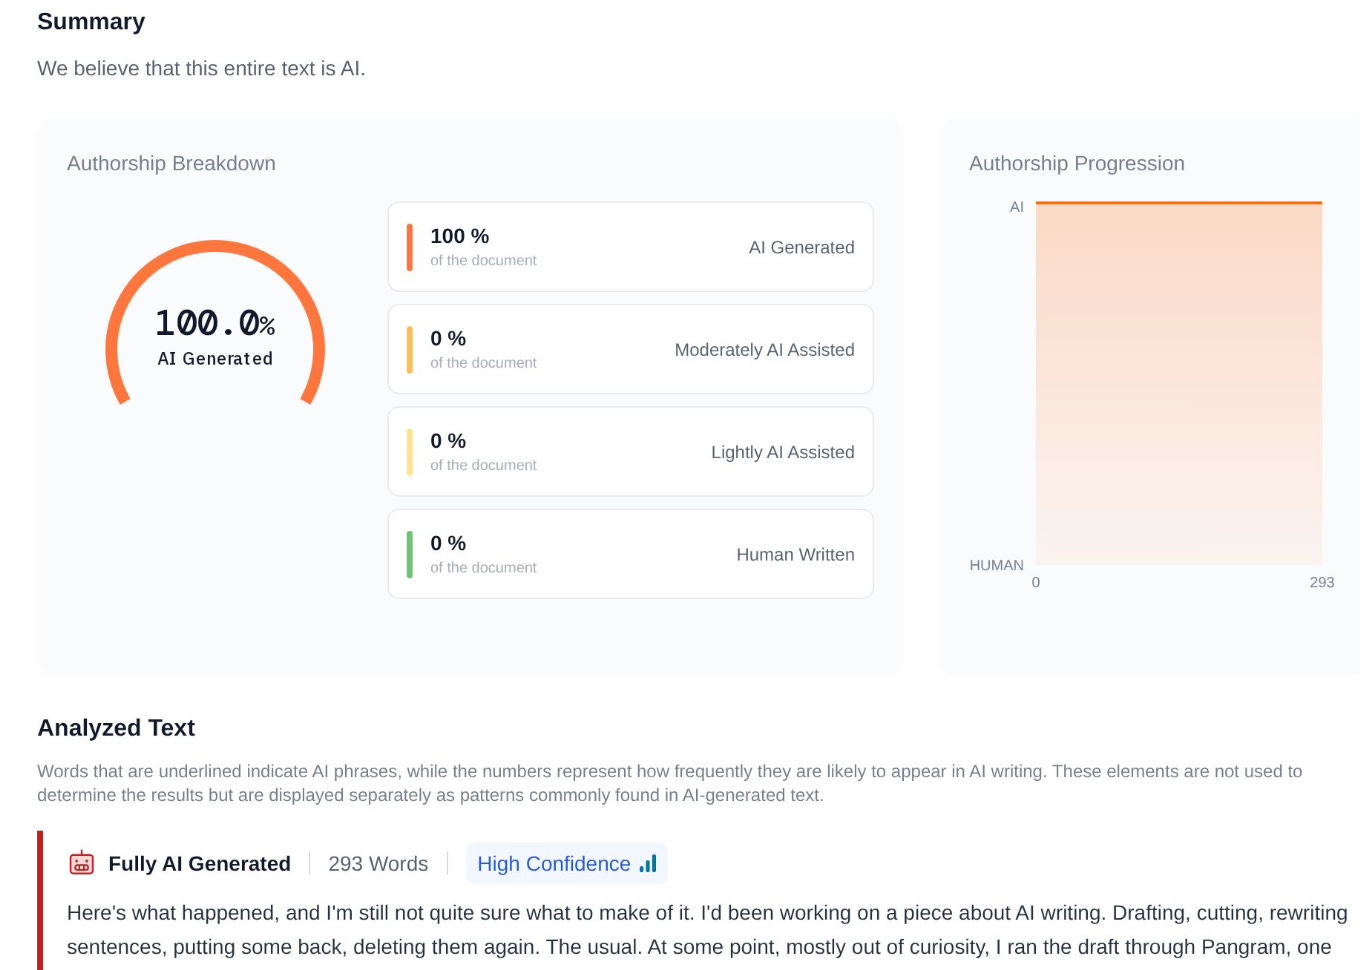Image resolution: width=1360 pixels, height=970 pixels.
Task: Select the High Confidence badge
Action: 566,864
